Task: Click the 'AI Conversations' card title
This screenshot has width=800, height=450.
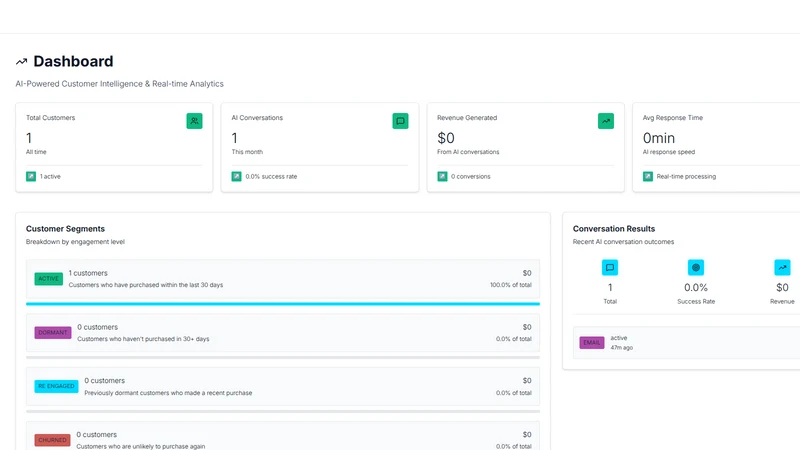Action: tap(257, 118)
